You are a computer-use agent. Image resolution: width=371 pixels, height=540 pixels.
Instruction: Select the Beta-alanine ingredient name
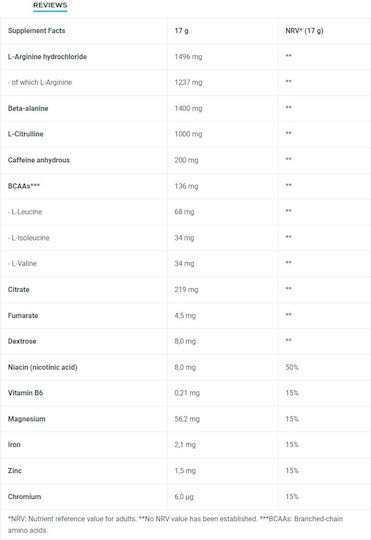point(28,108)
